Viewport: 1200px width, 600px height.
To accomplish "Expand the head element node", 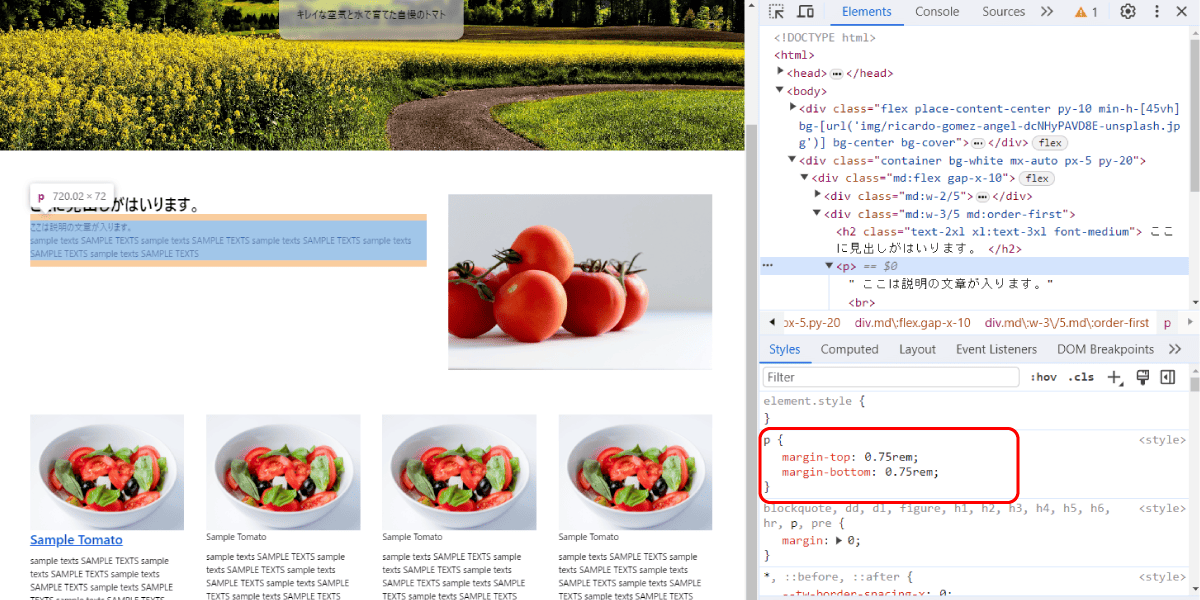I will point(781,73).
